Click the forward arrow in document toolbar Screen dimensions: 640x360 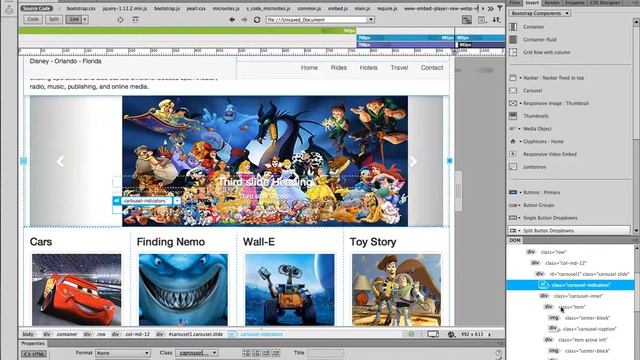(x=244, y=19)
